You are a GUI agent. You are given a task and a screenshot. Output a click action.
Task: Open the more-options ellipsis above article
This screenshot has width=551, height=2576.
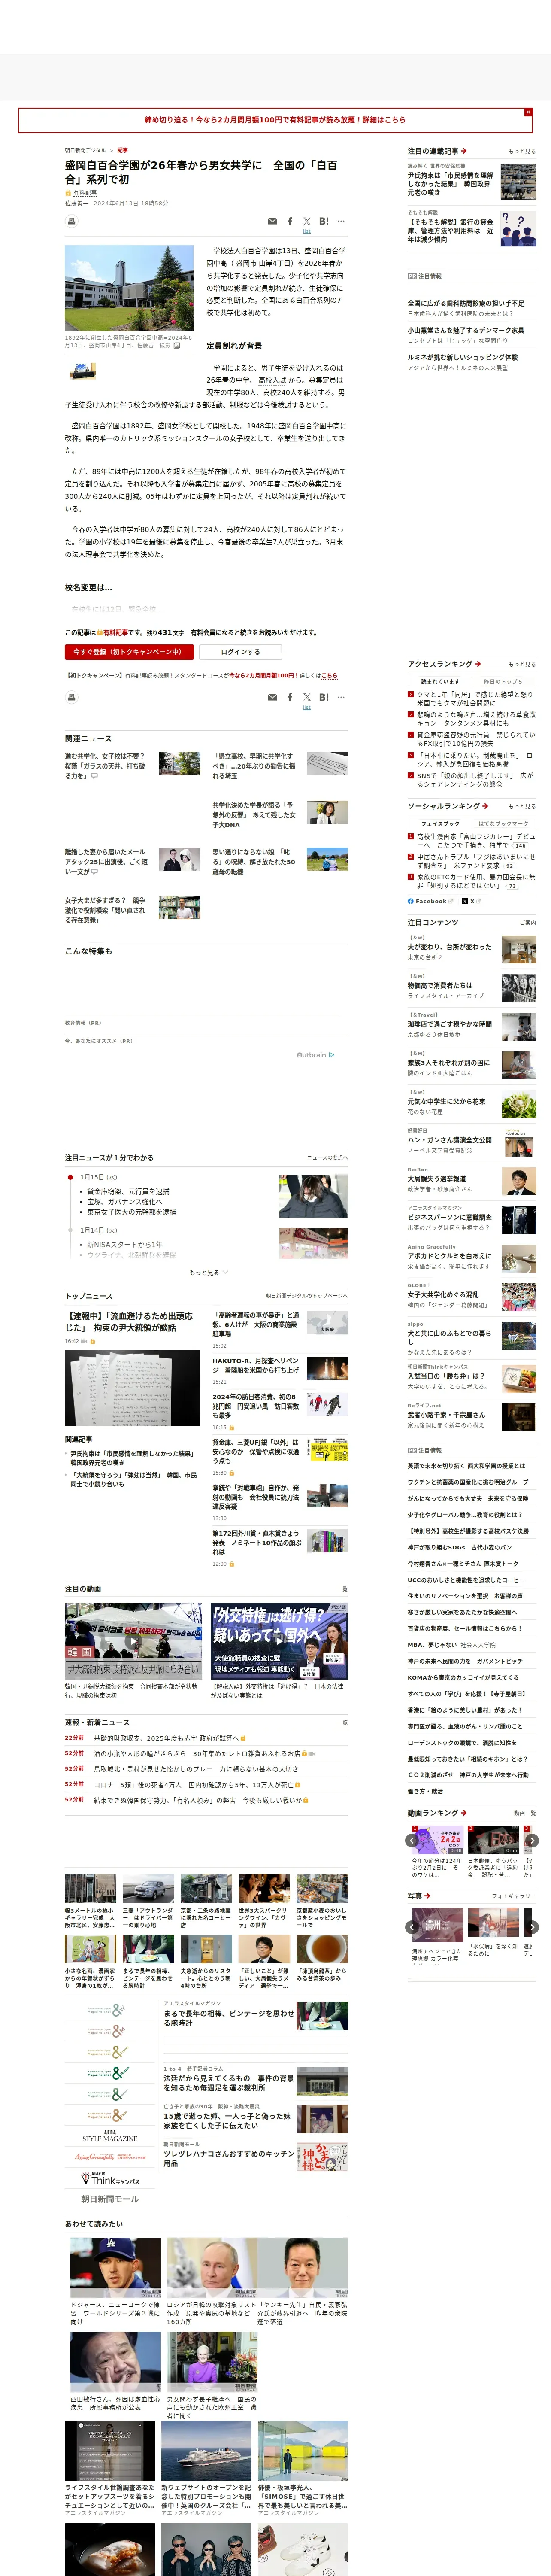[x=341, y=221]
